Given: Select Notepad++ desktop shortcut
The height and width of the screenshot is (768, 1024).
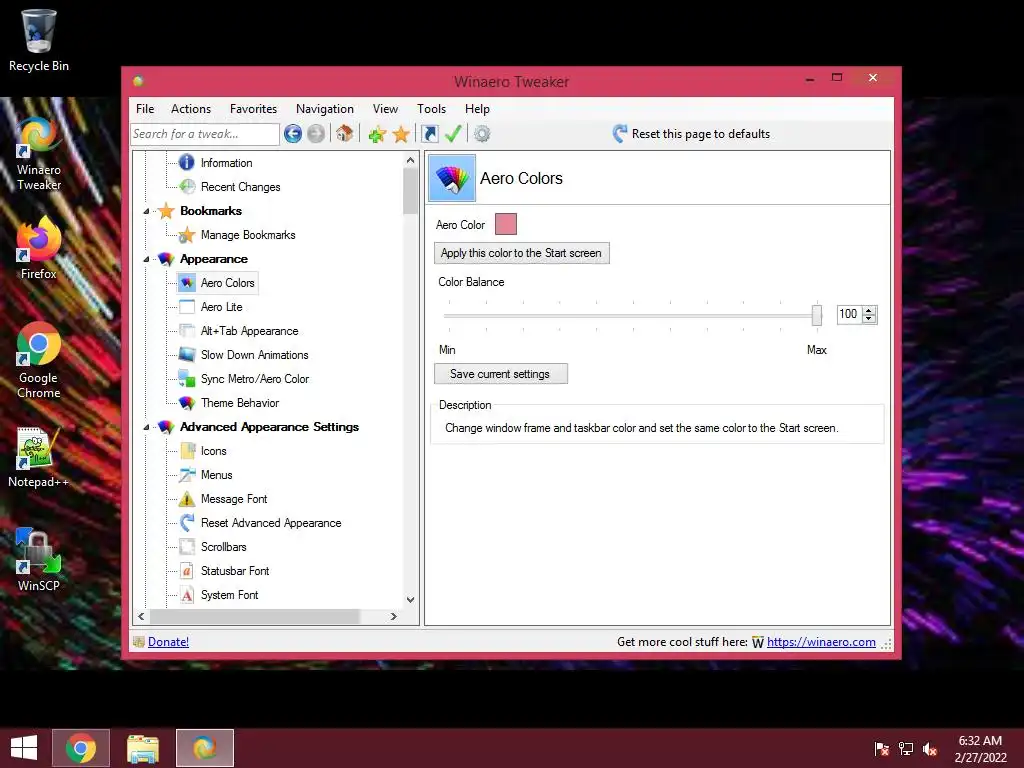Looking at the screenshot, I should [39, 458].
